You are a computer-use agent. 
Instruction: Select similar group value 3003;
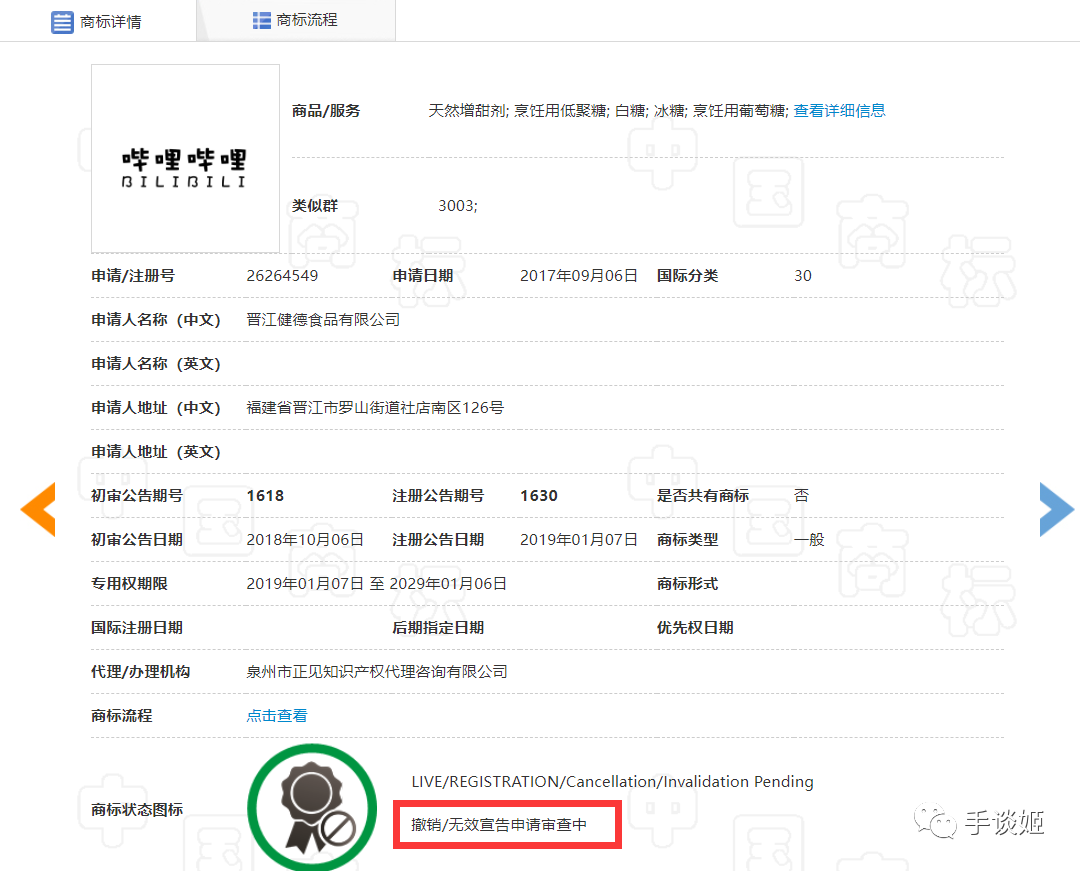tap(458, 206)
